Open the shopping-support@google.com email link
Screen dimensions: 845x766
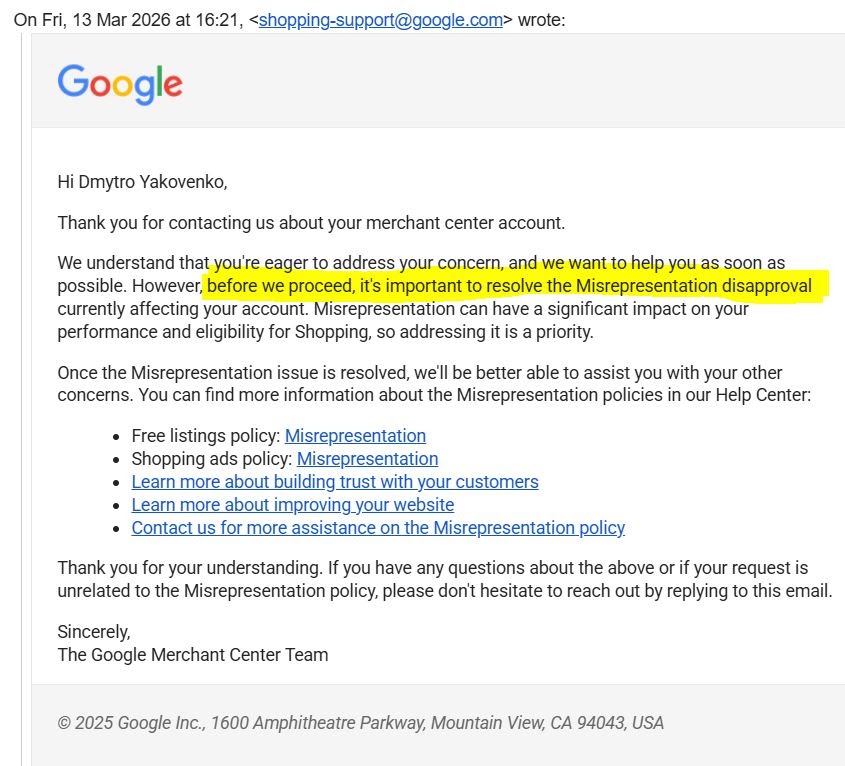(x=380, y=20)
